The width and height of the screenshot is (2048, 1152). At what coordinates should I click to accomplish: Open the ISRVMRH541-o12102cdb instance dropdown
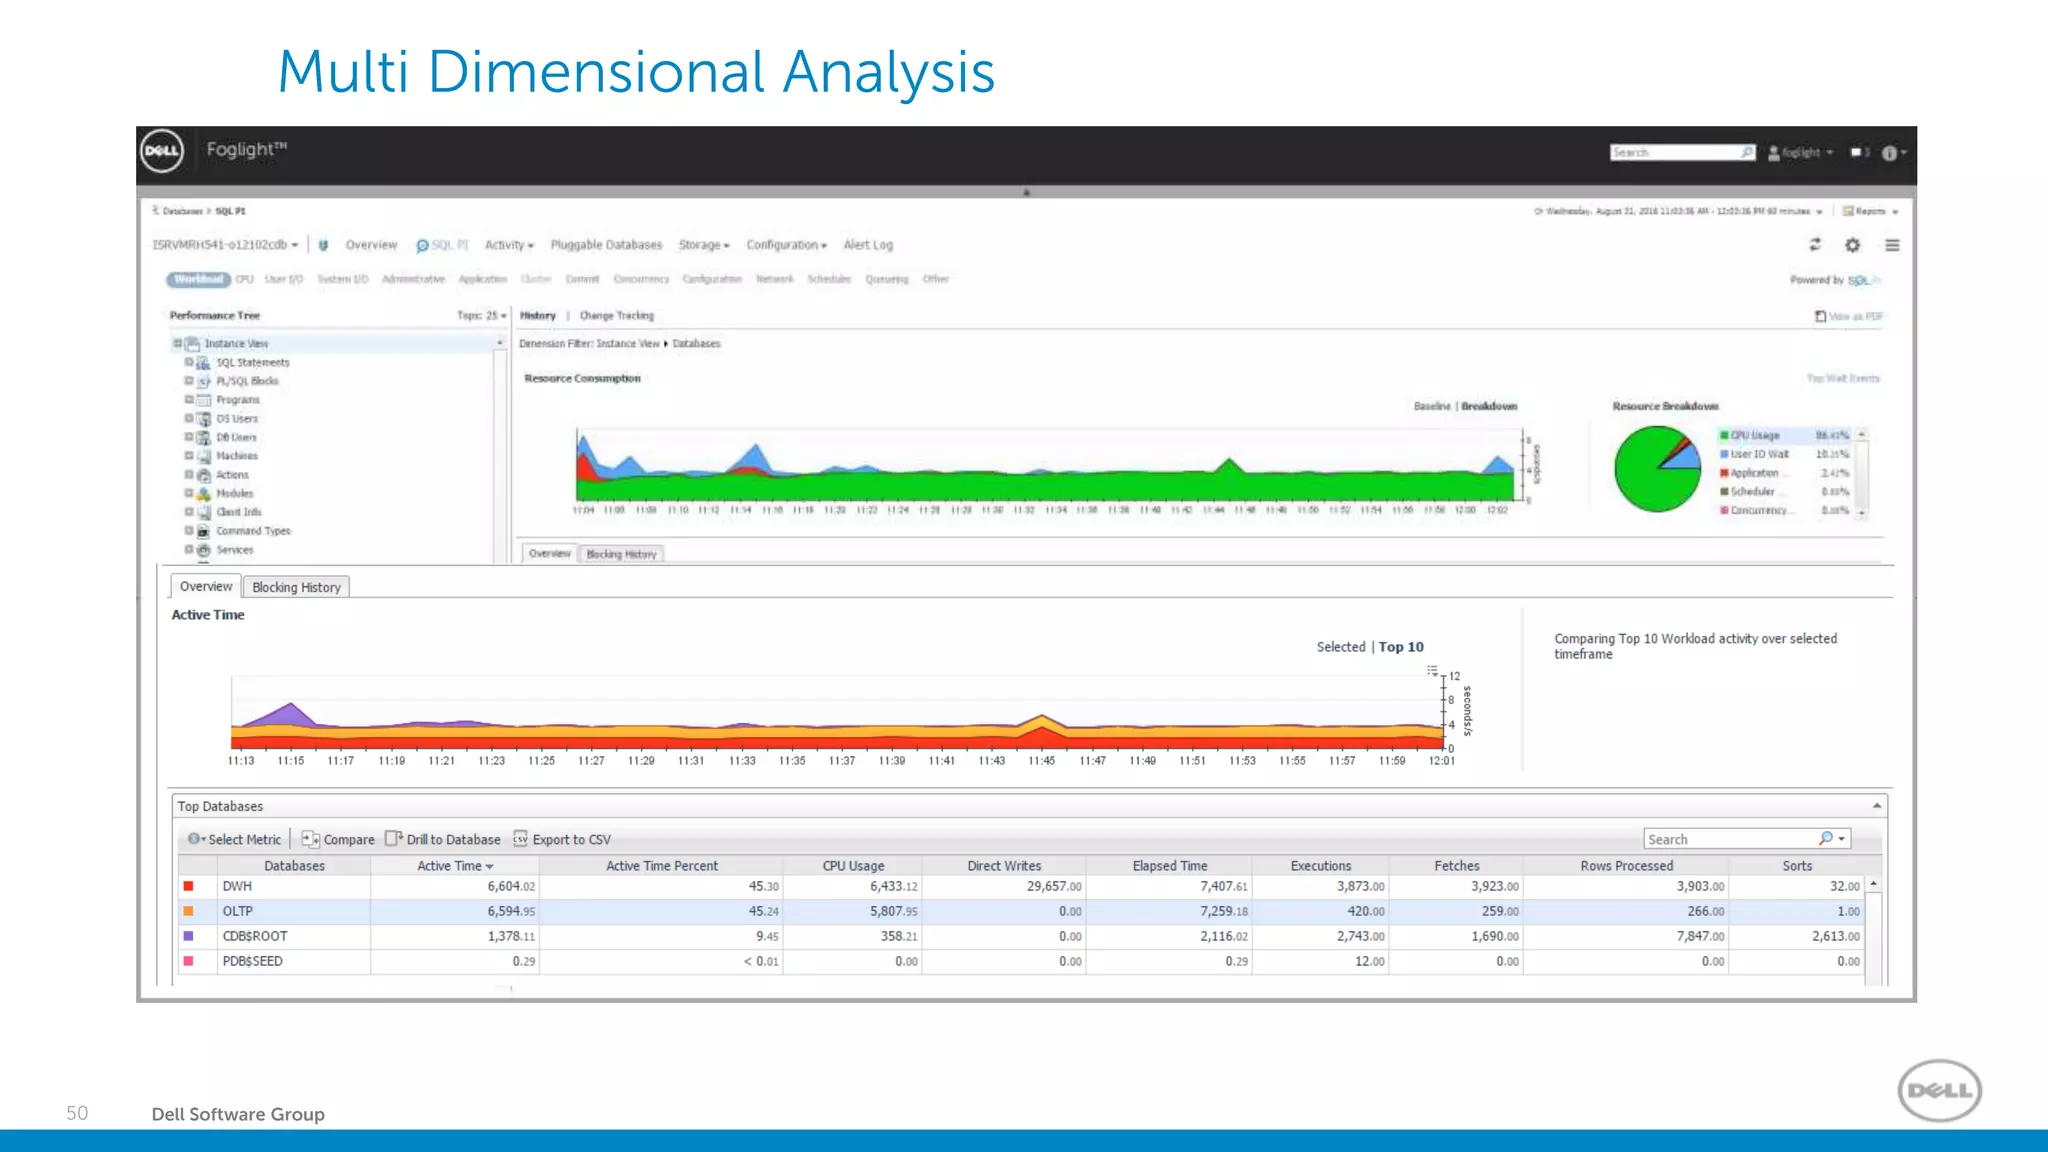(x=225, y=245)
